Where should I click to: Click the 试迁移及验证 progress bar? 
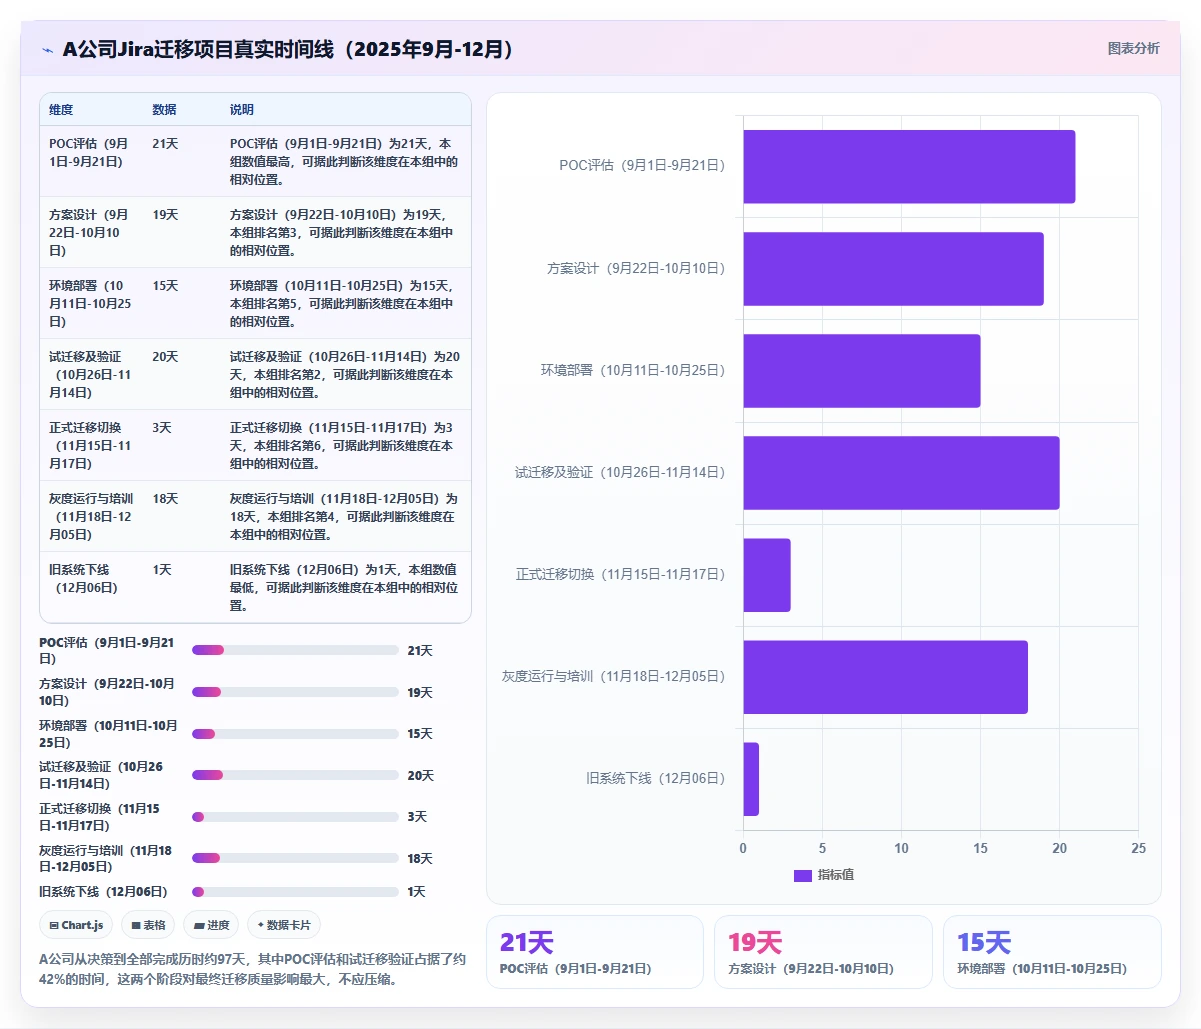[295, 775]
